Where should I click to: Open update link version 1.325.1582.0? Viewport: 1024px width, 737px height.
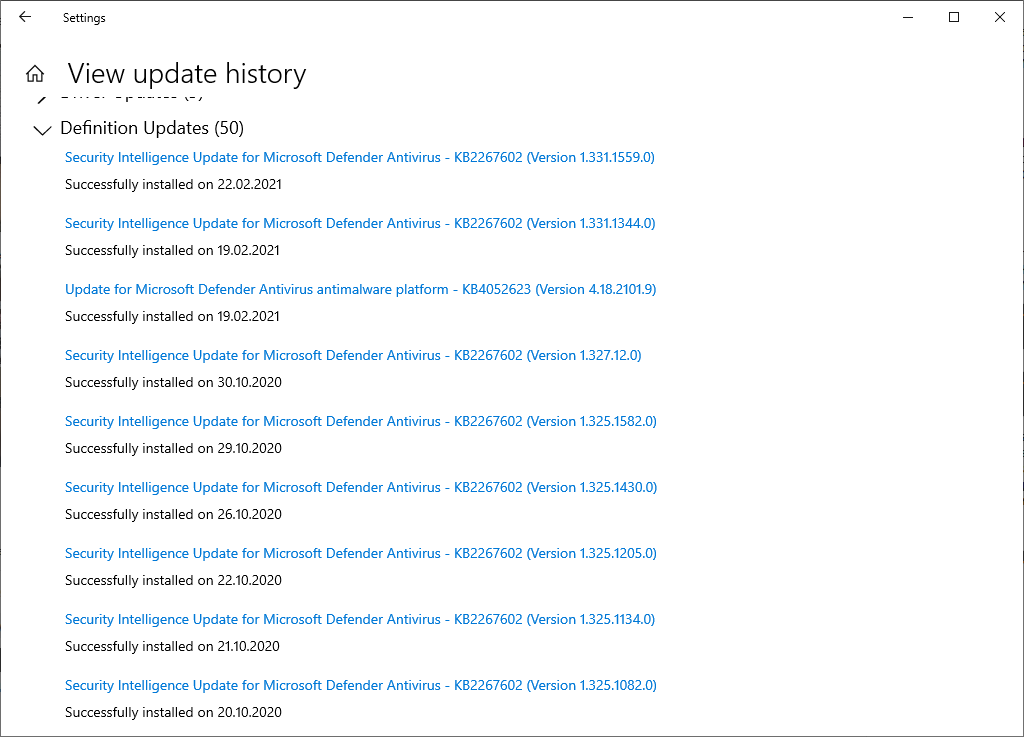(x=360, y=421)
